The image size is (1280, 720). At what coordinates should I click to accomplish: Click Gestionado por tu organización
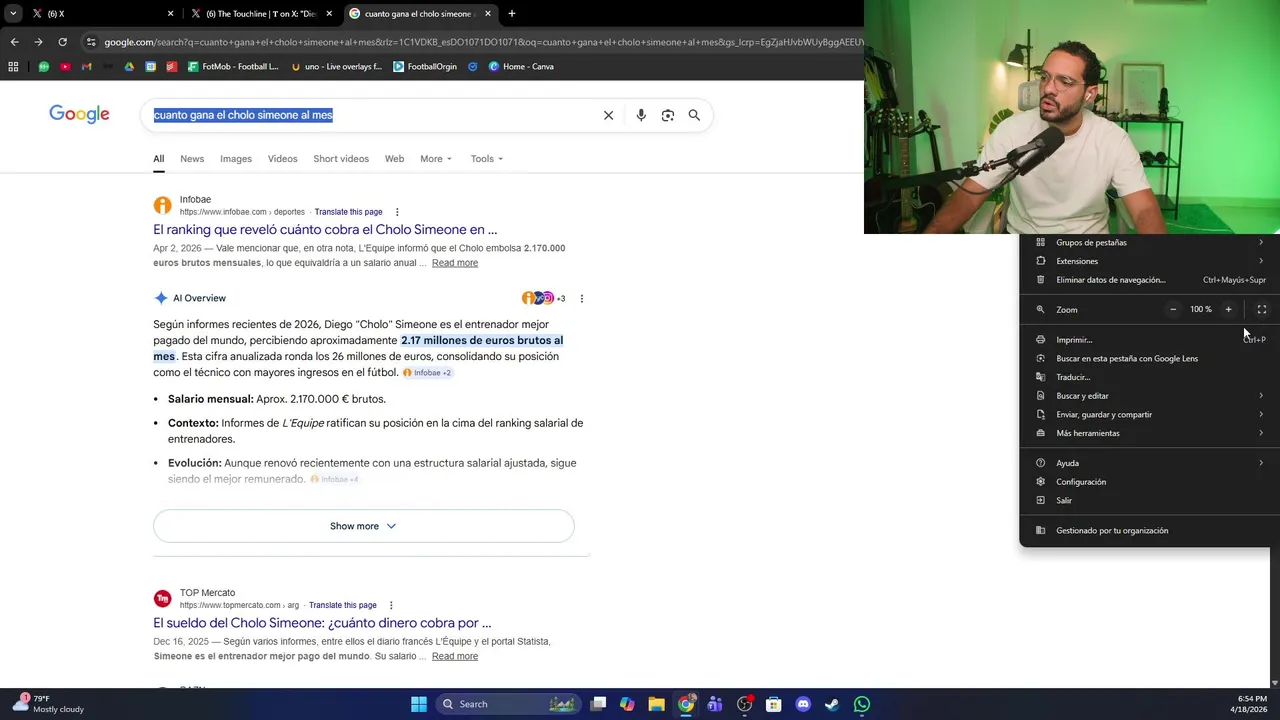click(1149, 530)
